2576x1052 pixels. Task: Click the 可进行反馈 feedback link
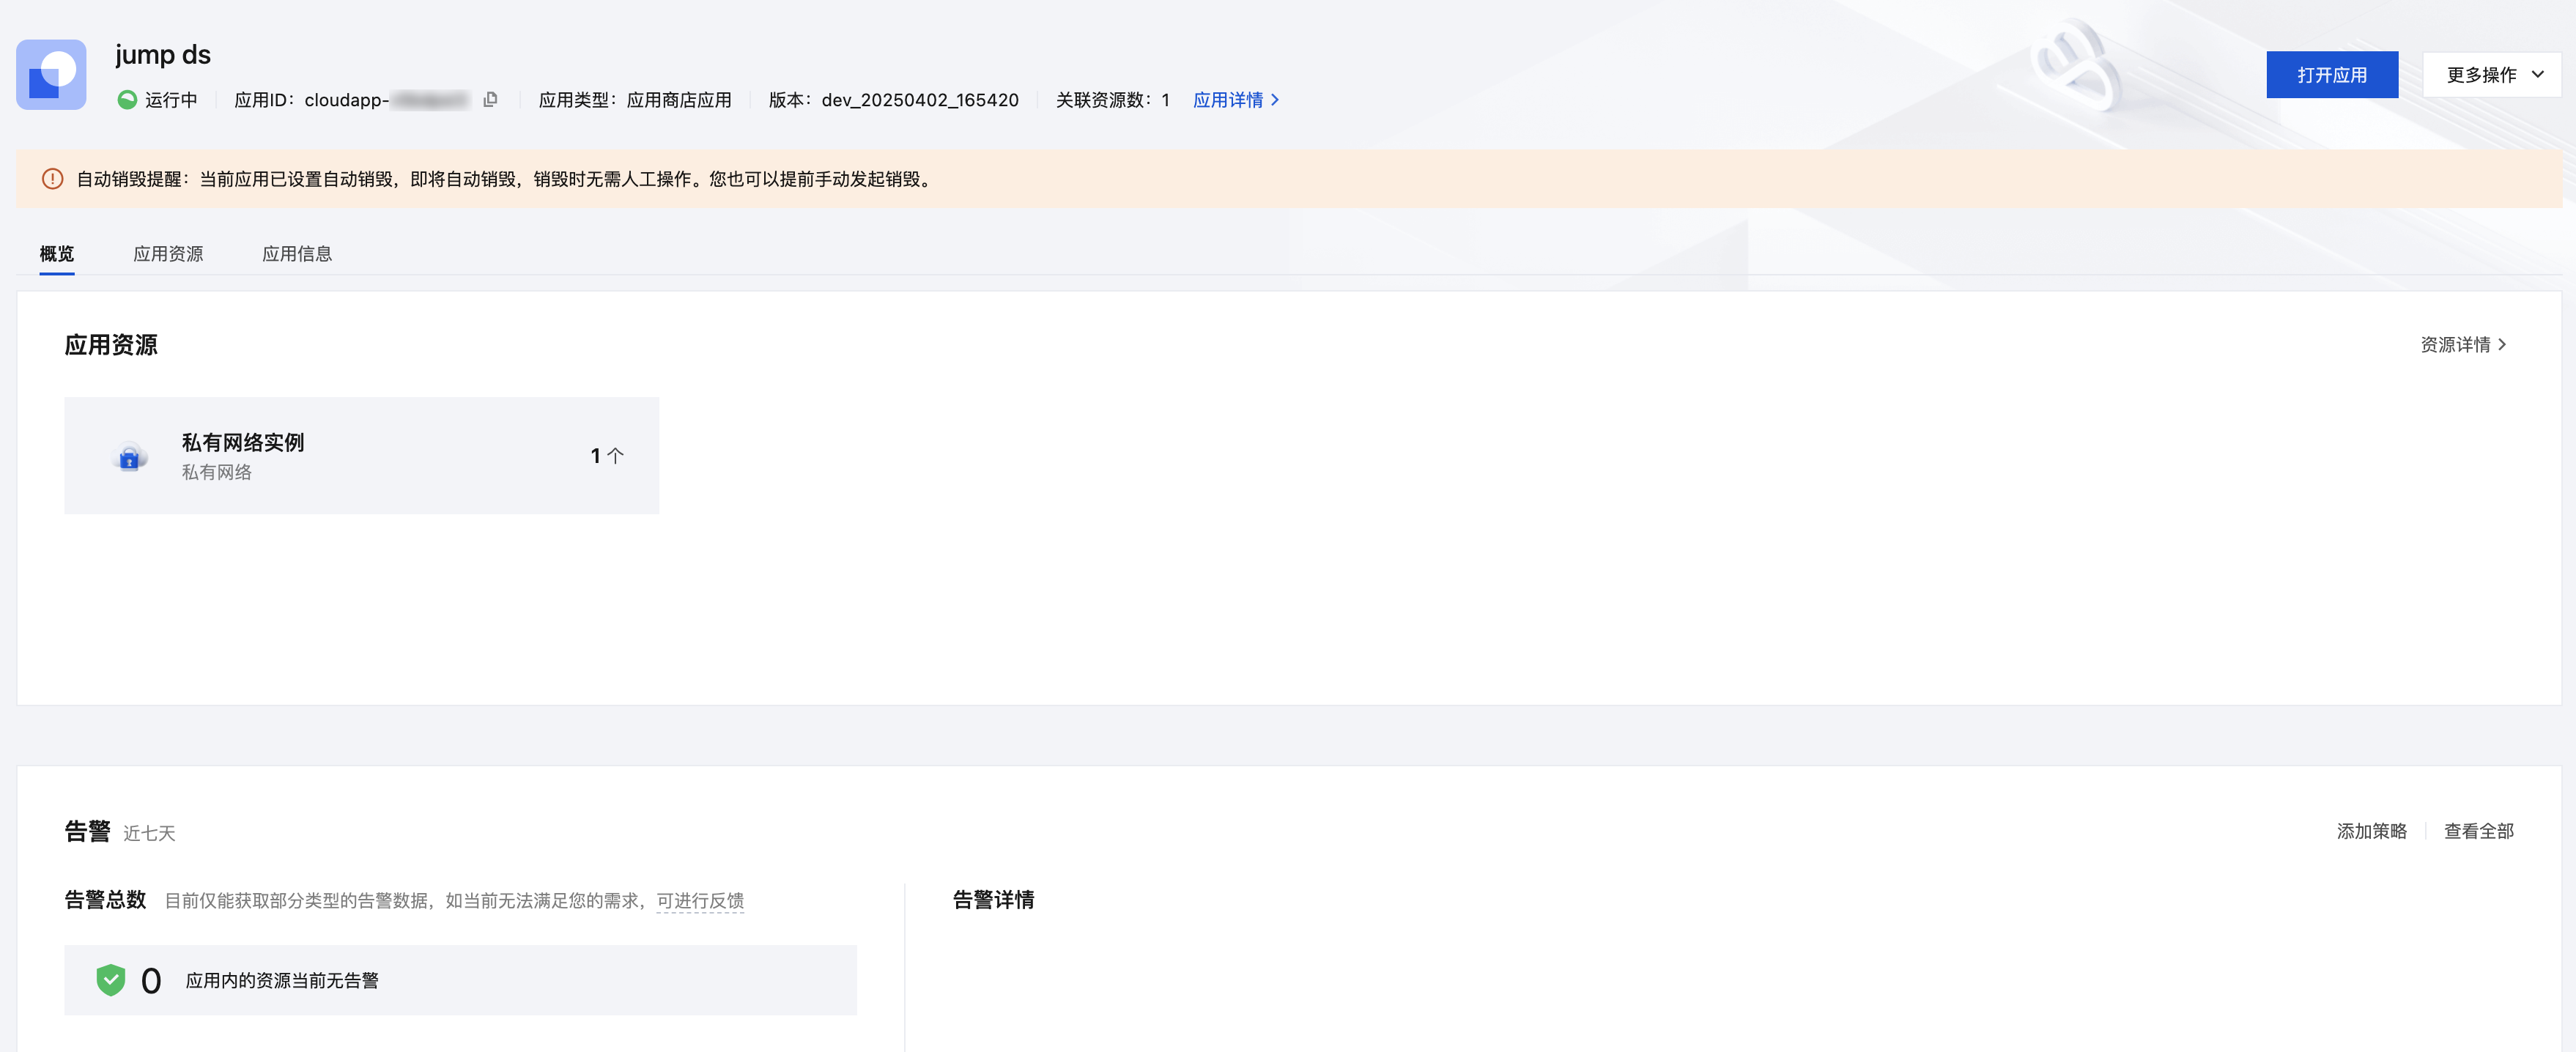tap(700, 901)
